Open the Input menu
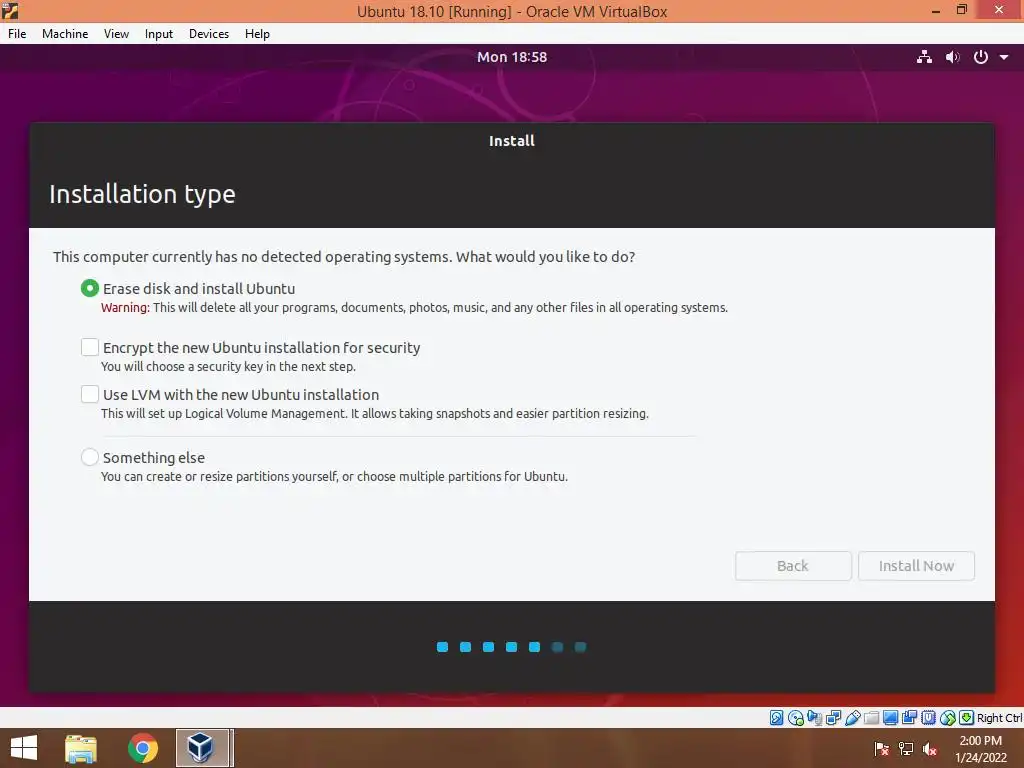This screenshot has width=1024, height=768. pos(159,34)
